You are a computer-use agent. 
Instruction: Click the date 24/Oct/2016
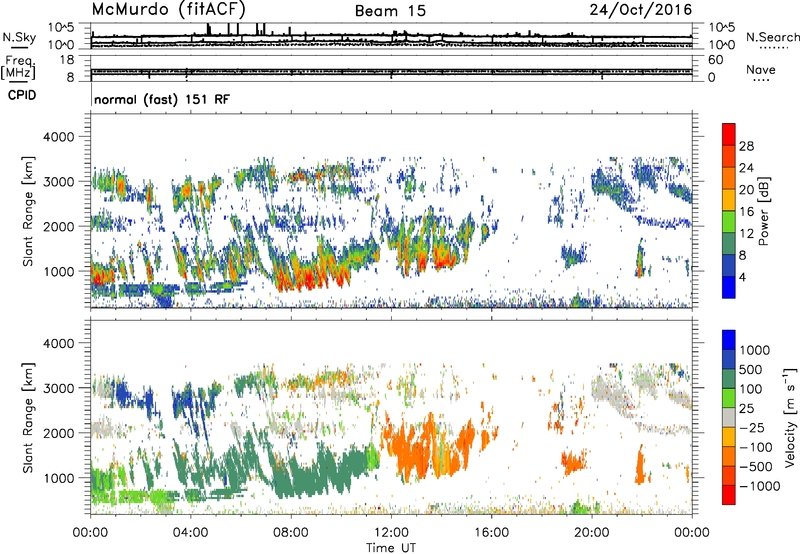click(641, 10)
